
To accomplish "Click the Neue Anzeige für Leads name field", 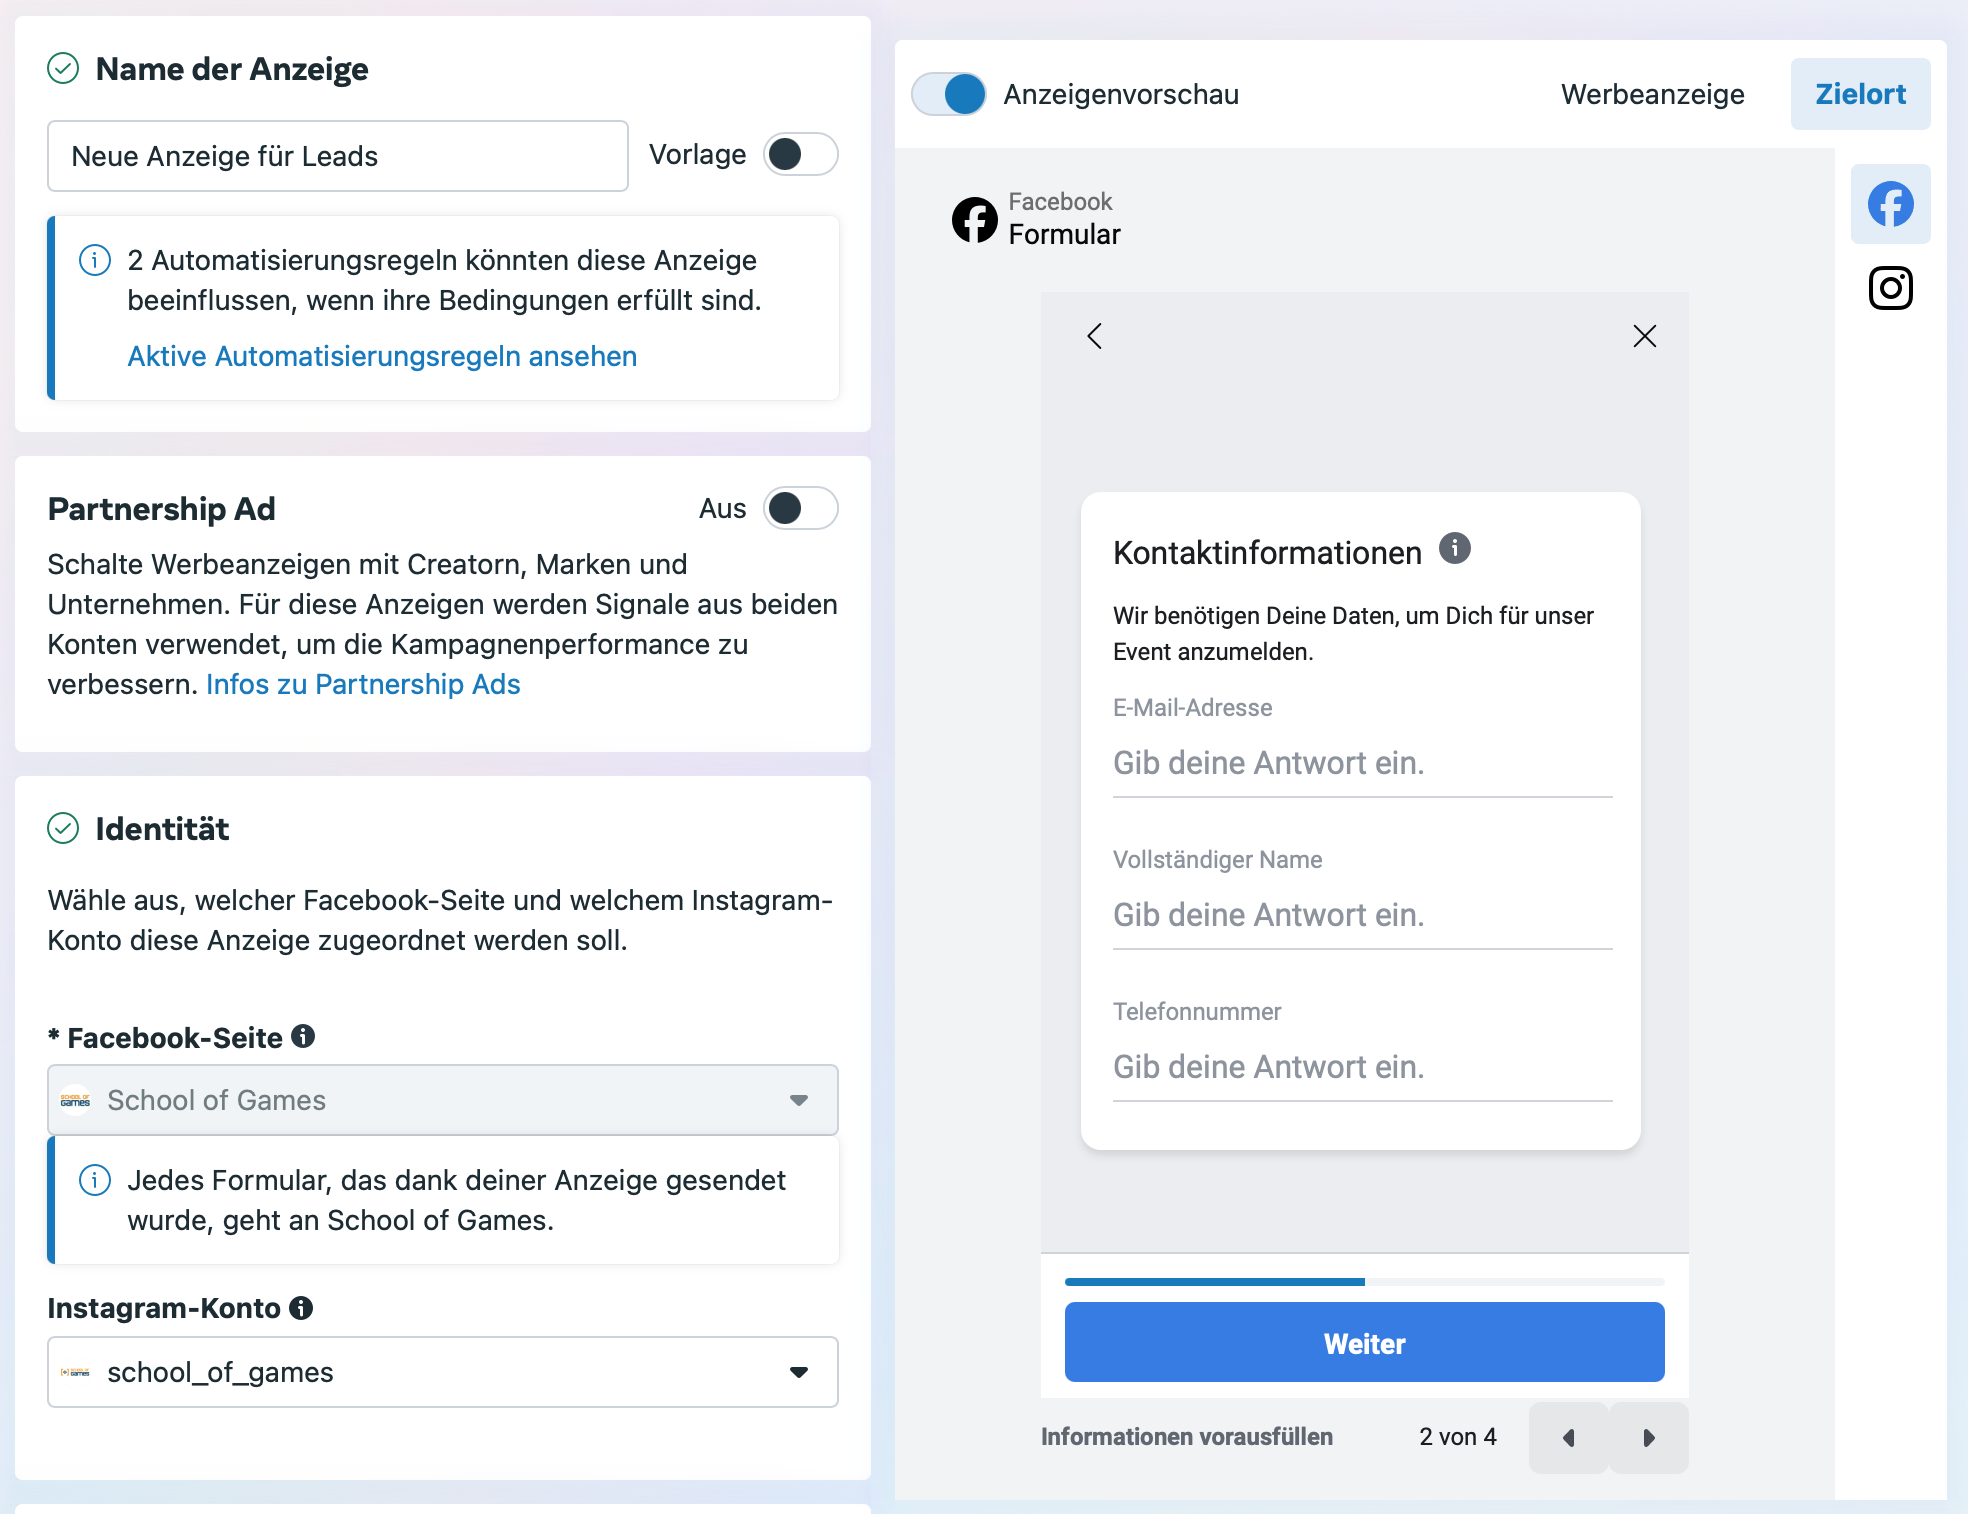I will tap(338, 156).
